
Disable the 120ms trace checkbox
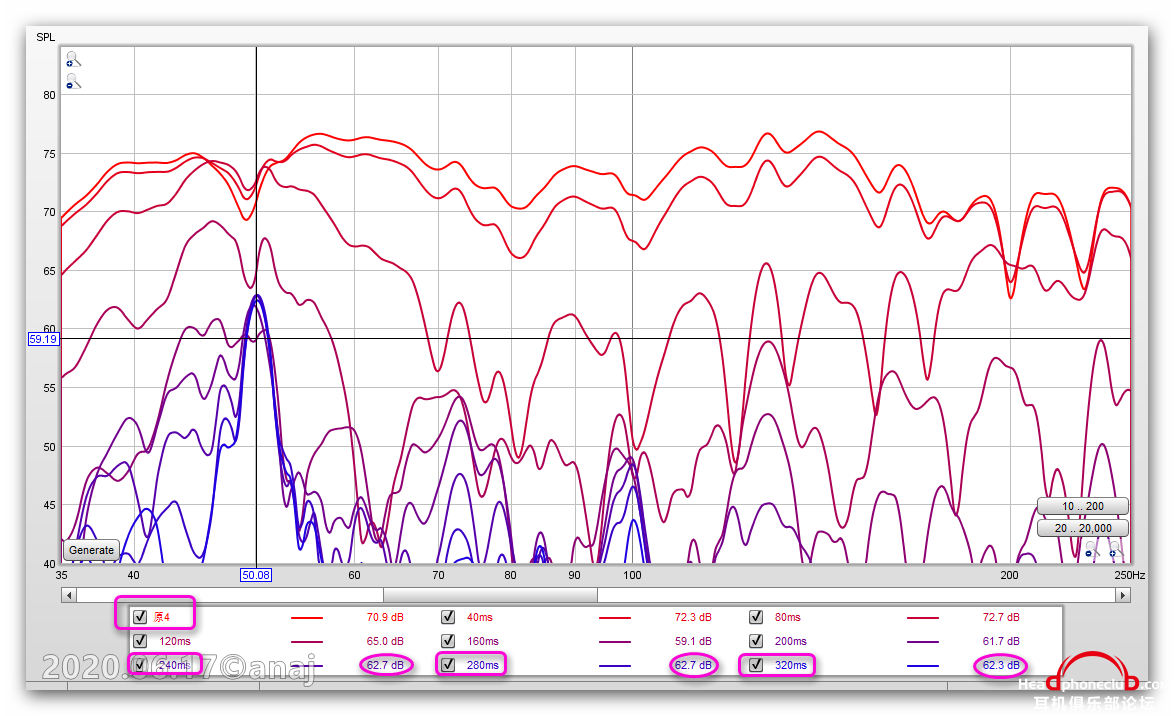(x=140, y=641)
